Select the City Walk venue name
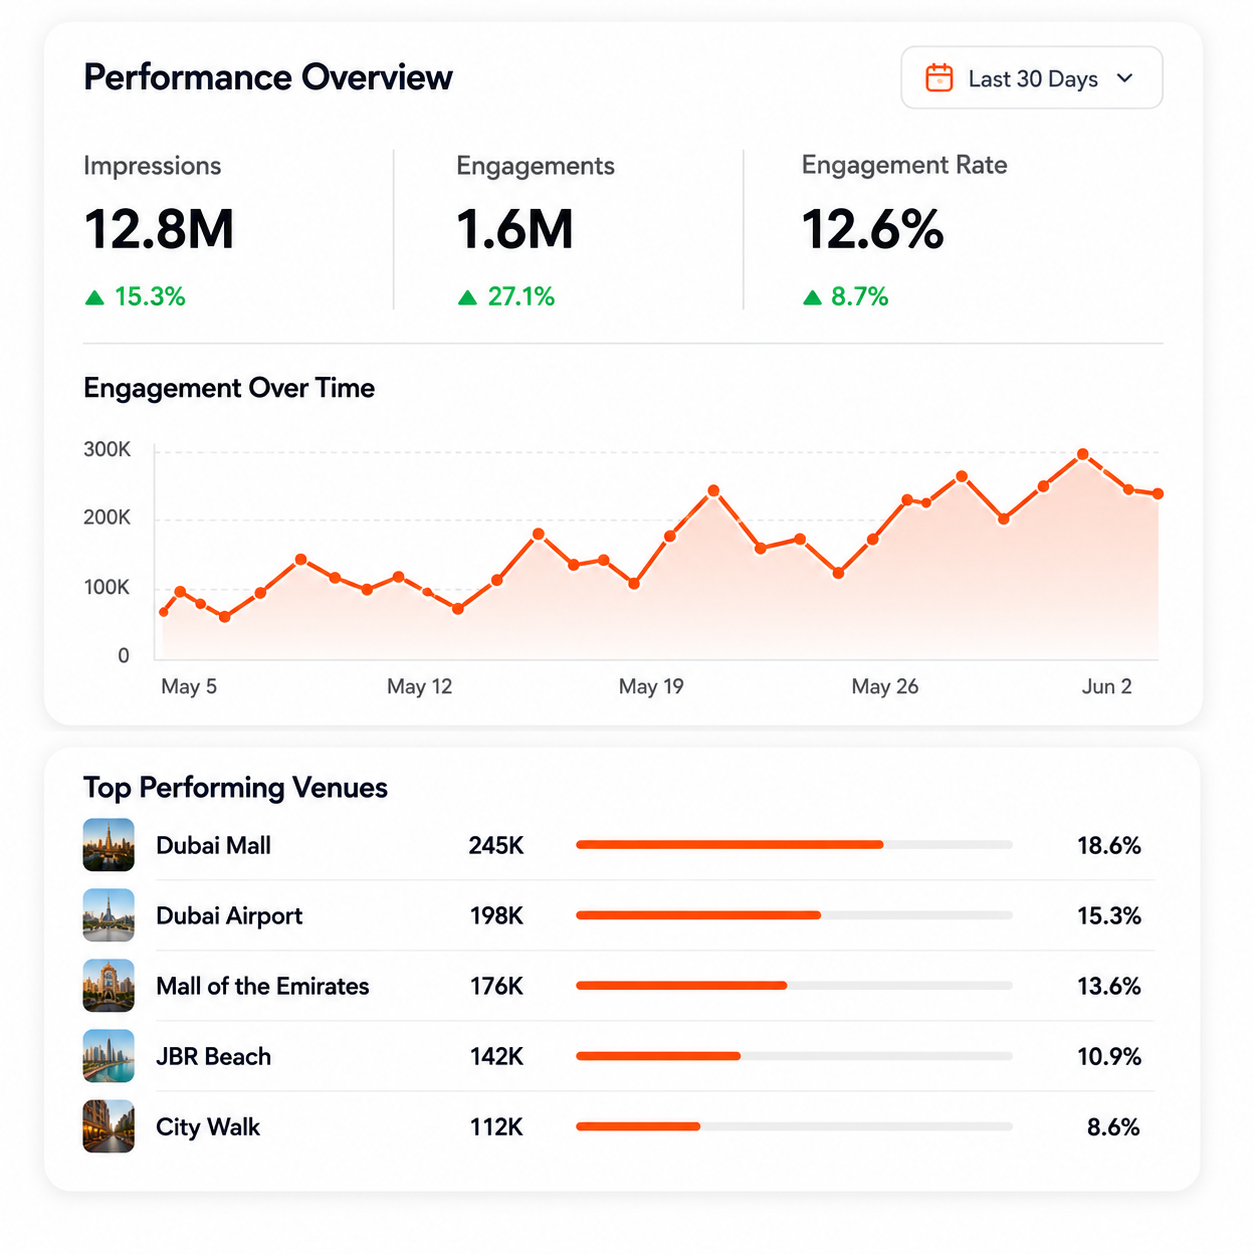Screen dimensions: 1254x1254 (x=208, y=1128)
